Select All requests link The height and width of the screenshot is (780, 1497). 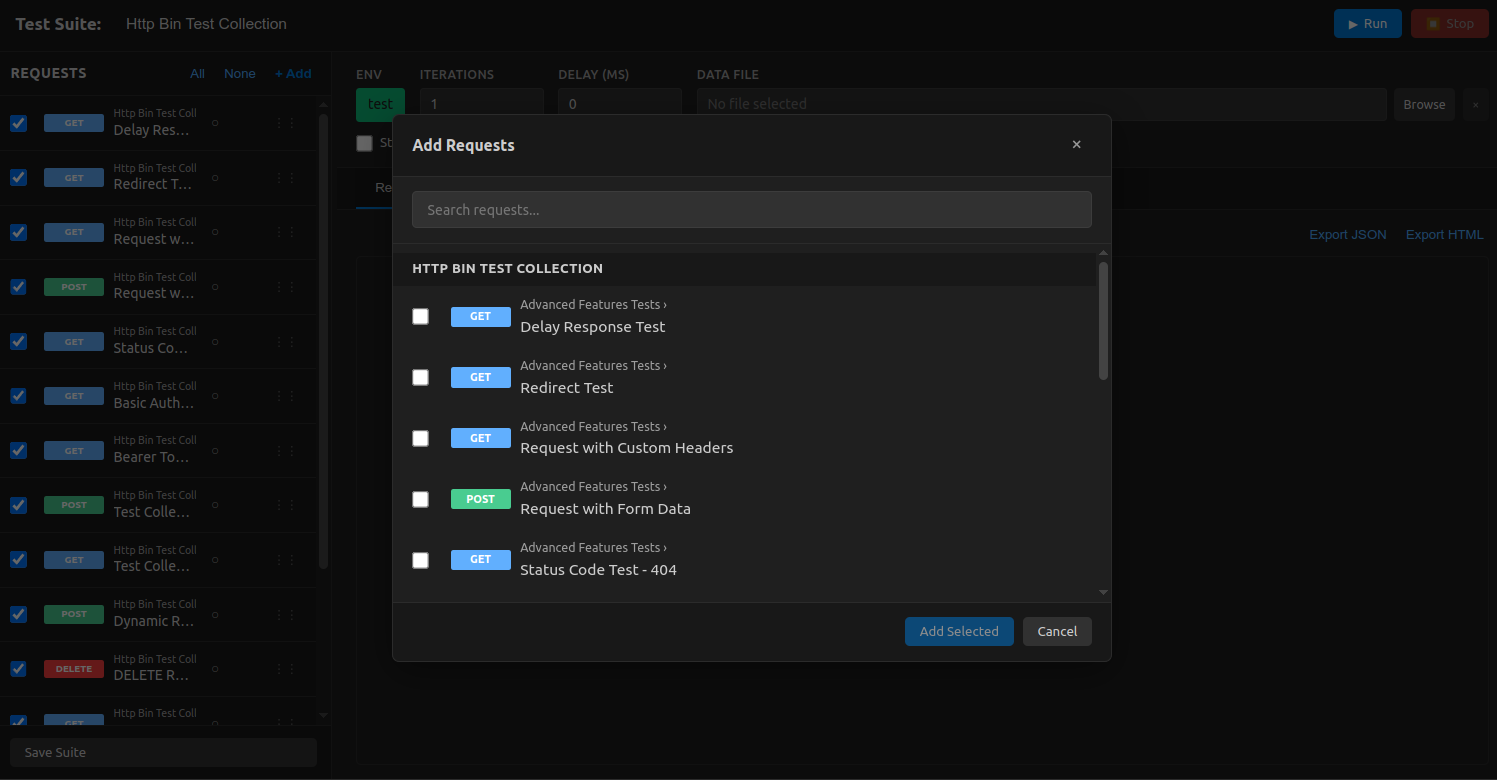(x=197, y=74)
